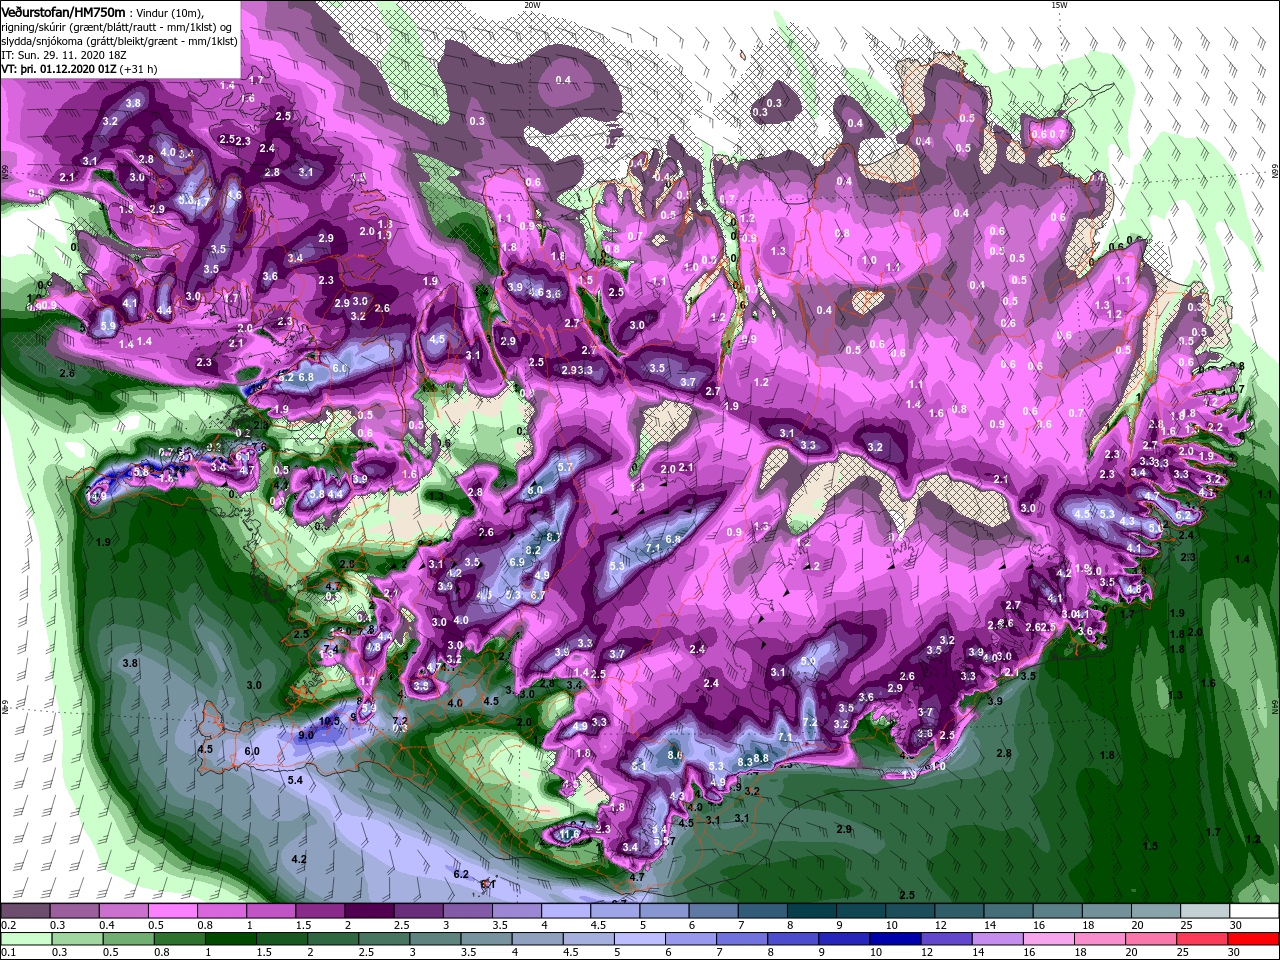Select the white 30 swatch in the upper scale
This screenshot has height=960, width=1280.
pyautogui.click(x=1254, y=911)
